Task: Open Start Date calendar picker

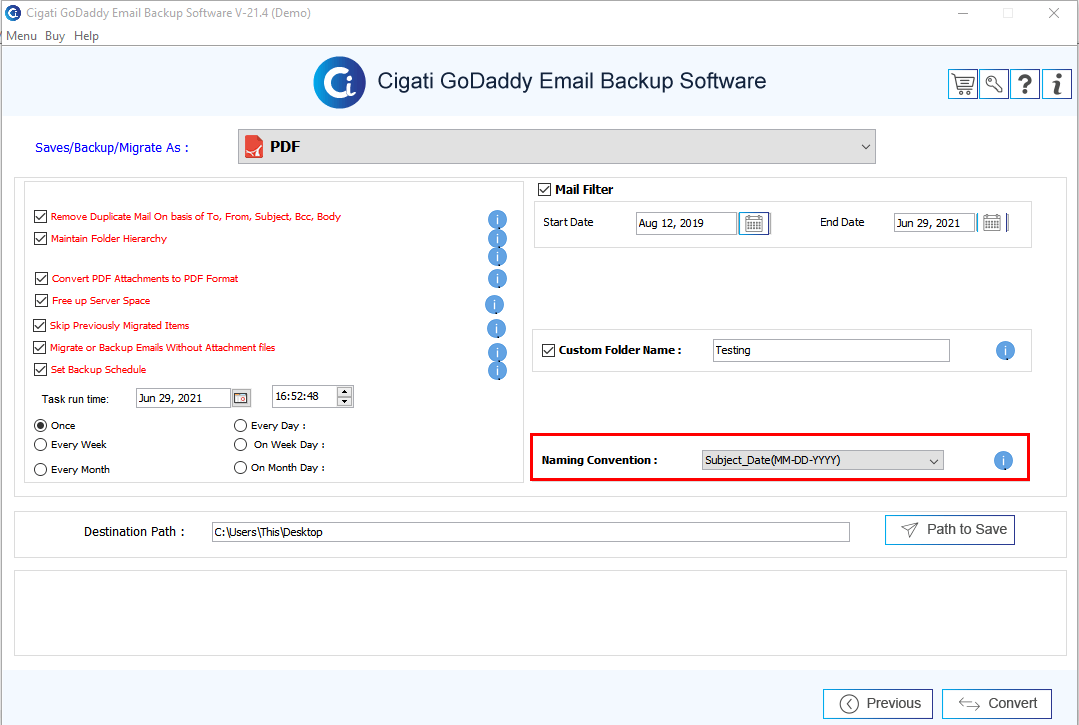Action: coord(754,224)
